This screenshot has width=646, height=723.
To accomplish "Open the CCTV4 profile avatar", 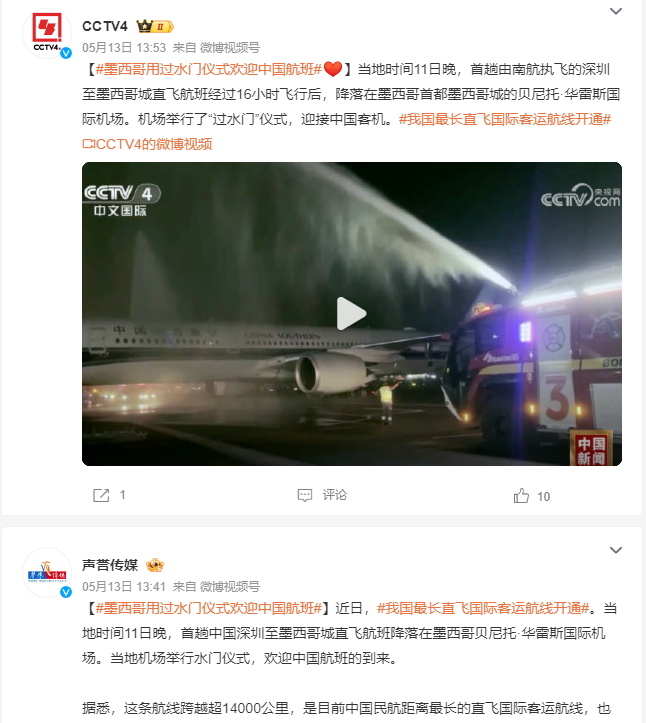I will (x=47, y=34).
